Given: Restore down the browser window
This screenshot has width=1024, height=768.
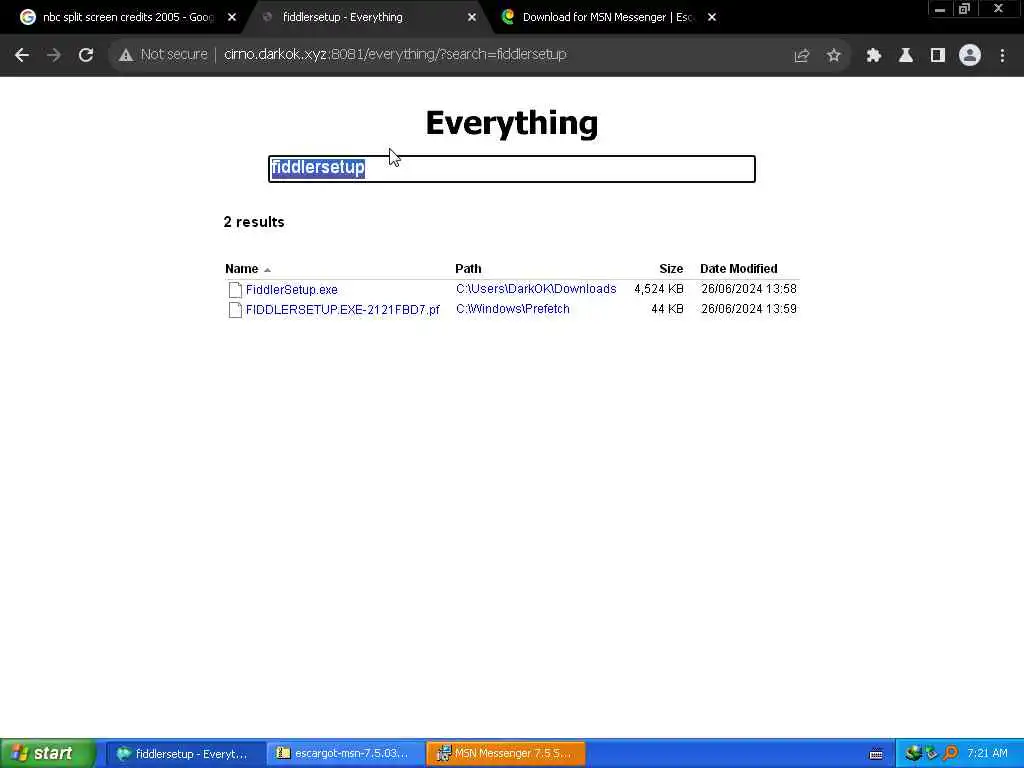Looking at the screenshot, I should pos(965,9).
